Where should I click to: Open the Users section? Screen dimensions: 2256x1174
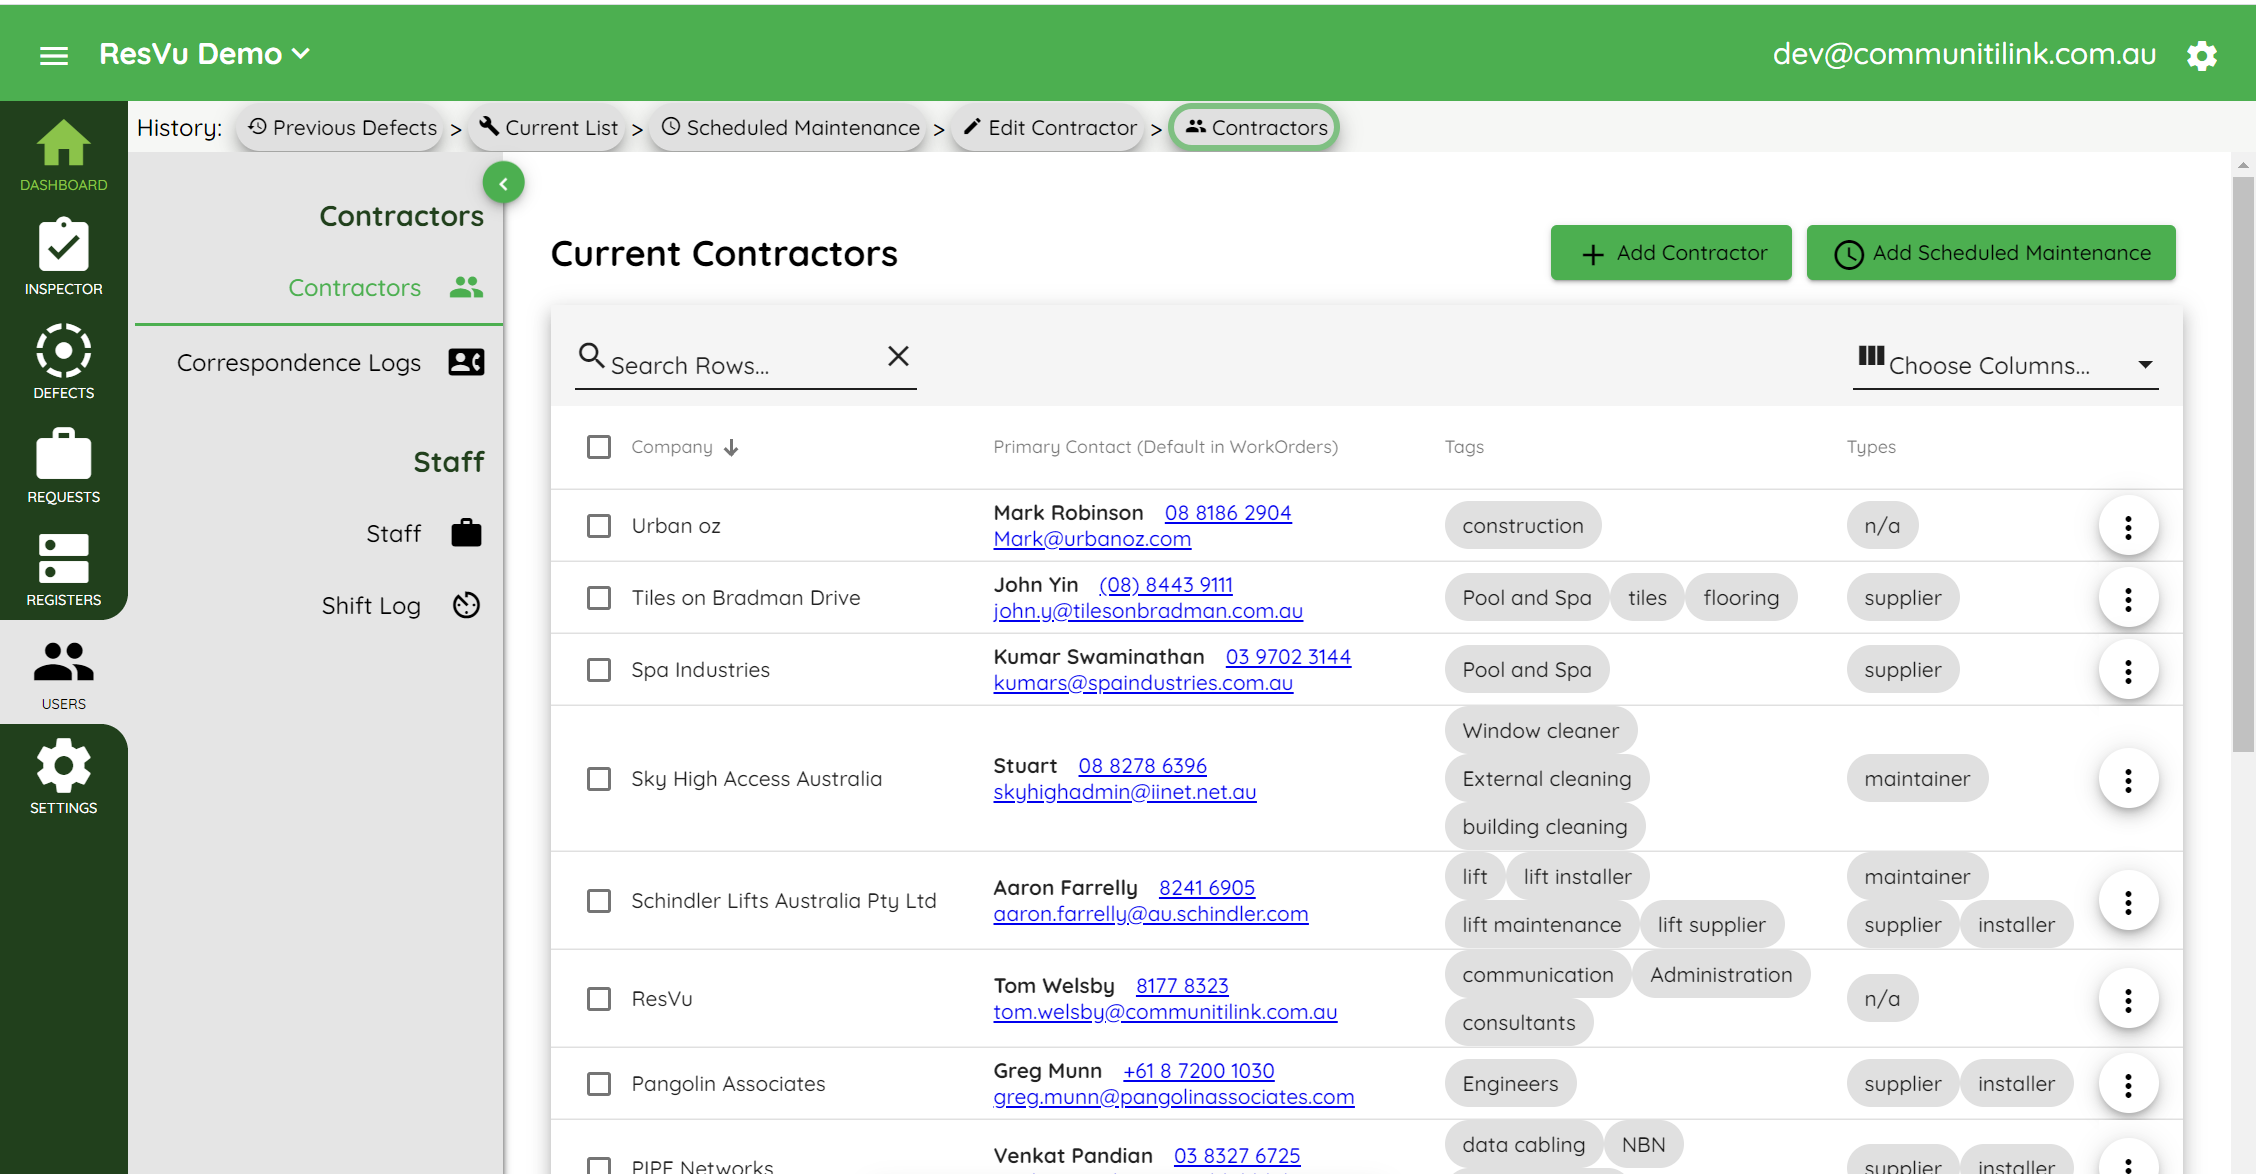click(64, 674)
